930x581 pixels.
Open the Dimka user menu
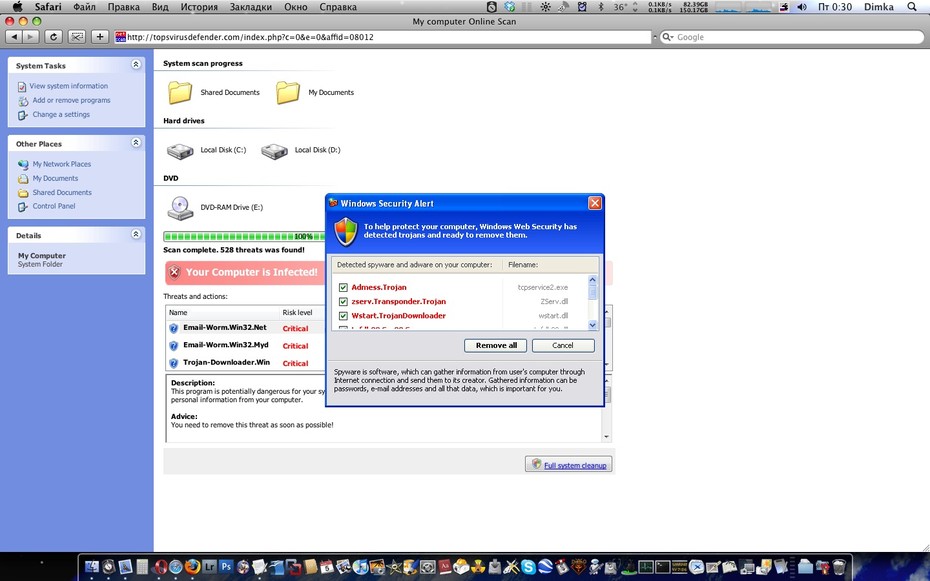click(x=878, y=7)
